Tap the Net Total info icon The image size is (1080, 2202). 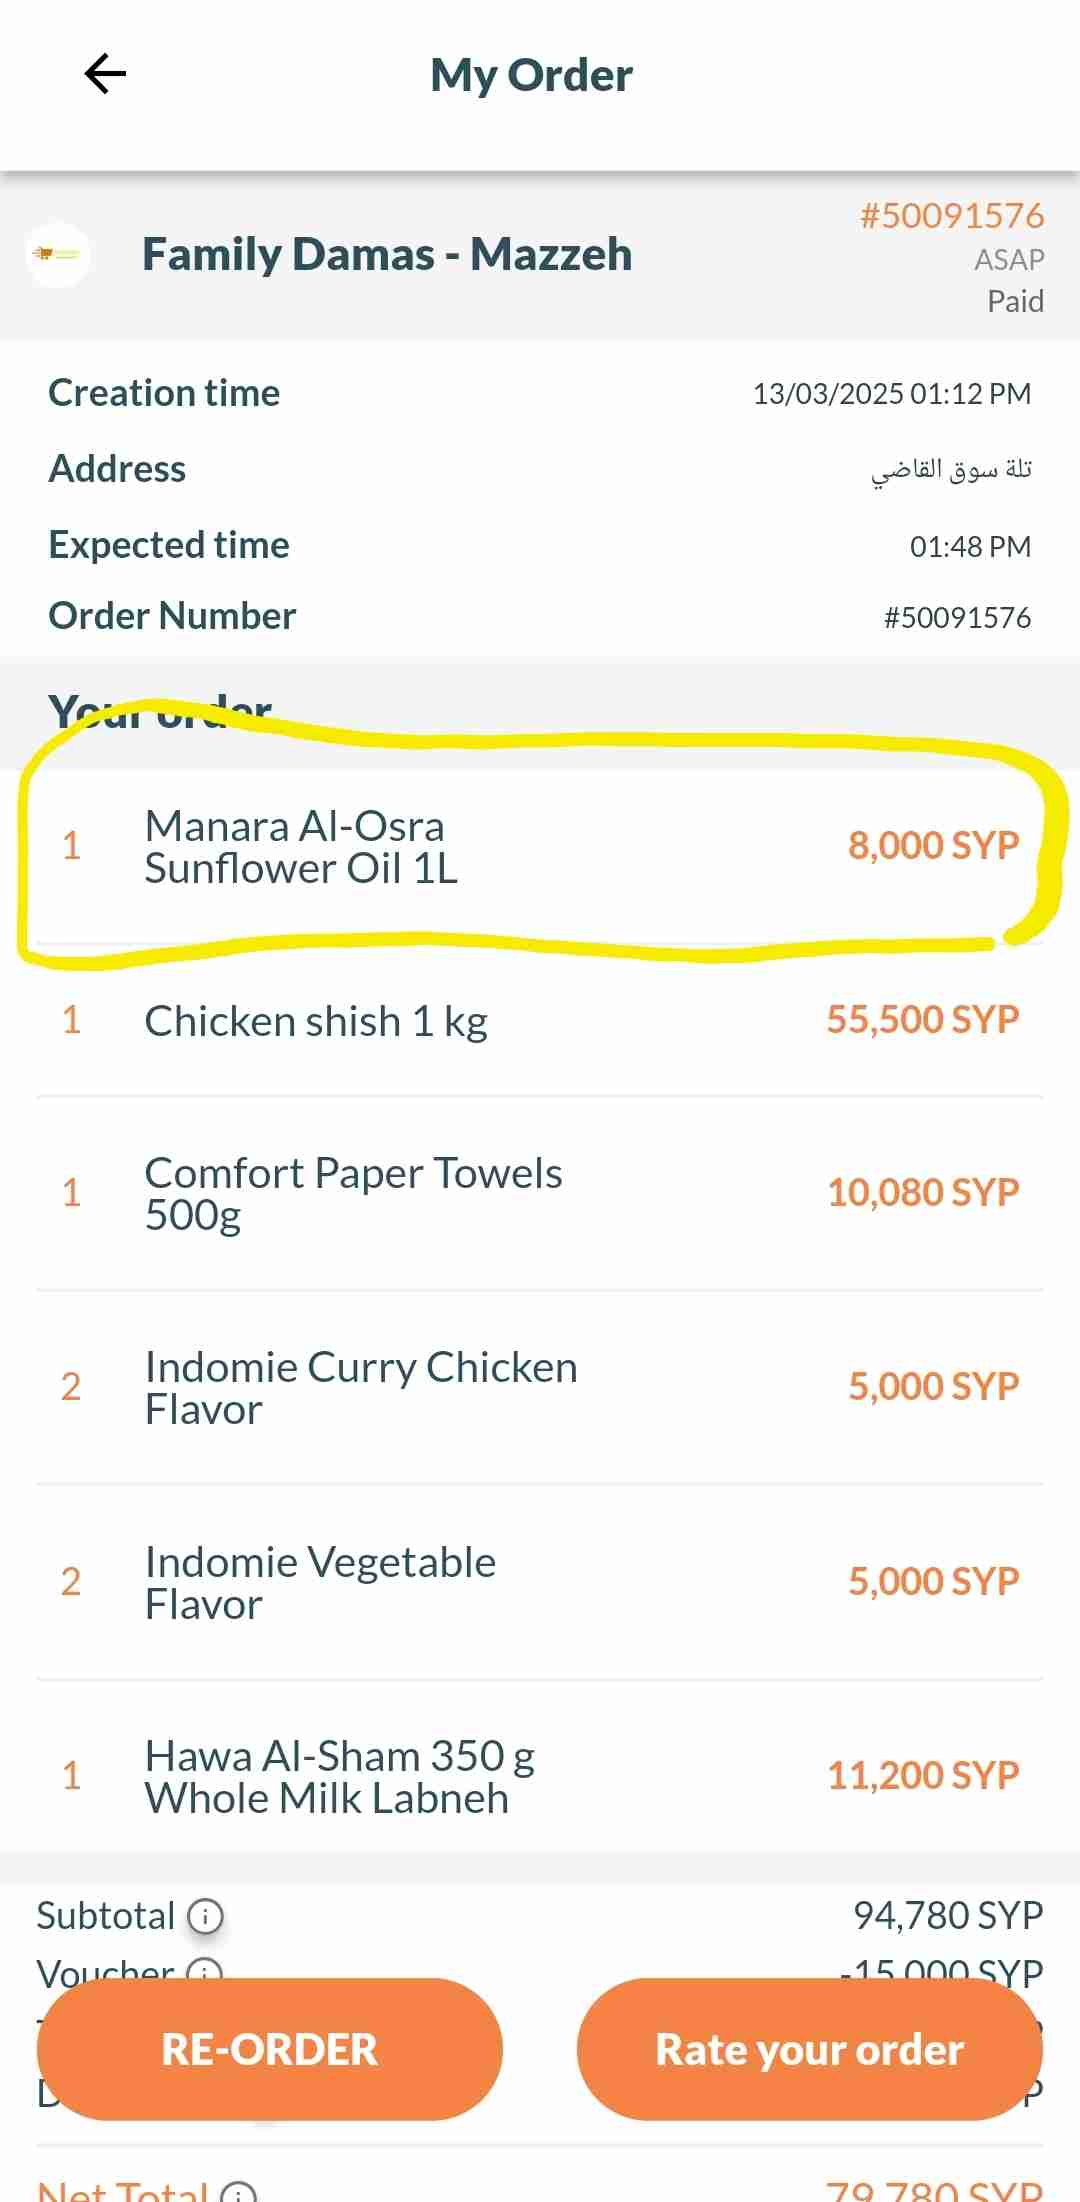pyautogui.click(x=238, y=2192)
